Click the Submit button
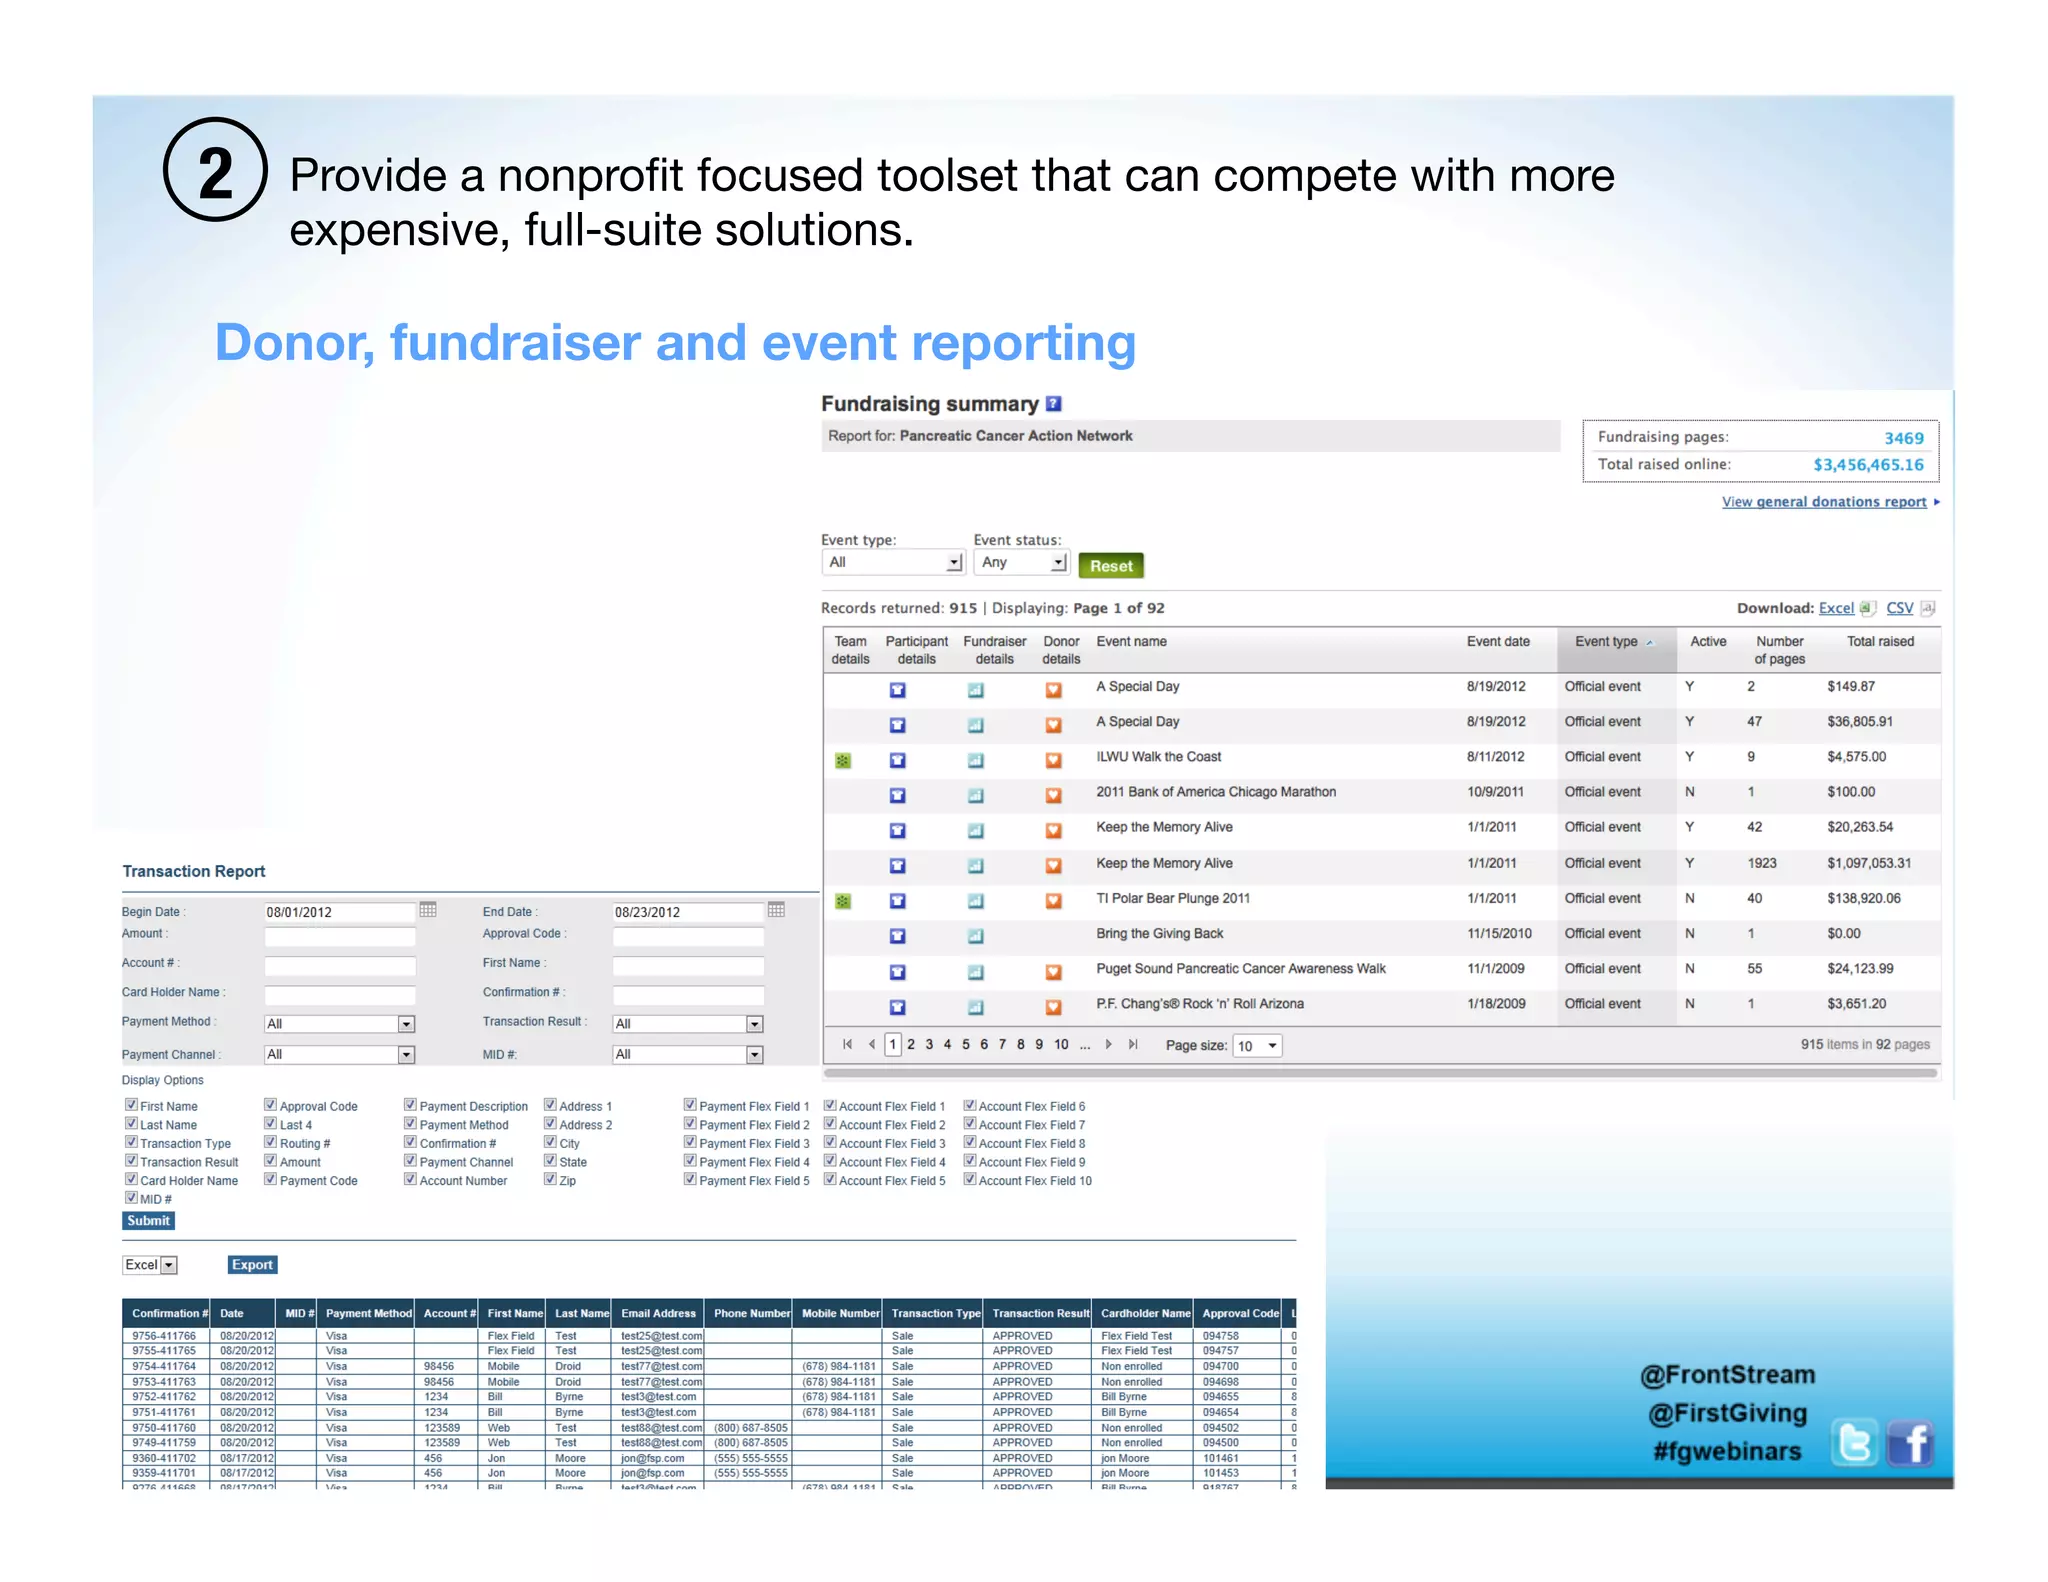The image size is (2048, 1582). coord(149,1221)
